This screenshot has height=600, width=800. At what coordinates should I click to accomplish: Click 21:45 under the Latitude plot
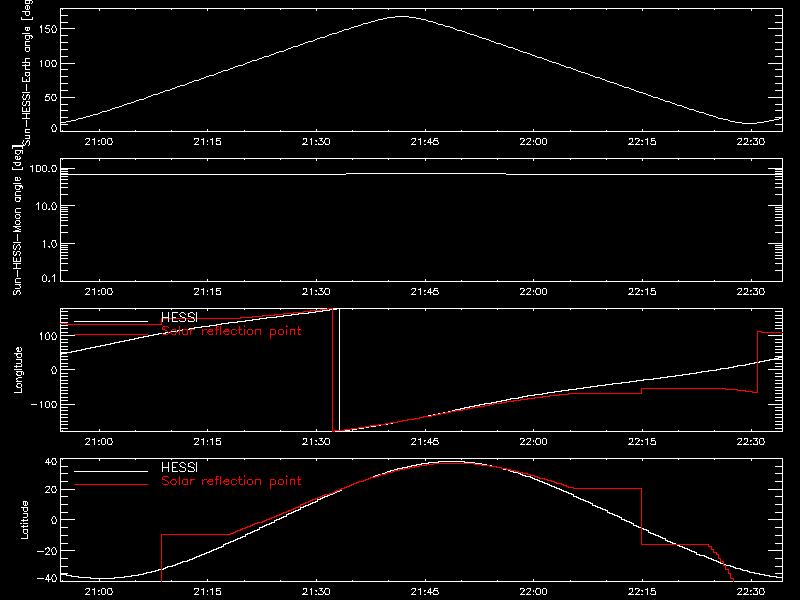click(x=424, y=592)
